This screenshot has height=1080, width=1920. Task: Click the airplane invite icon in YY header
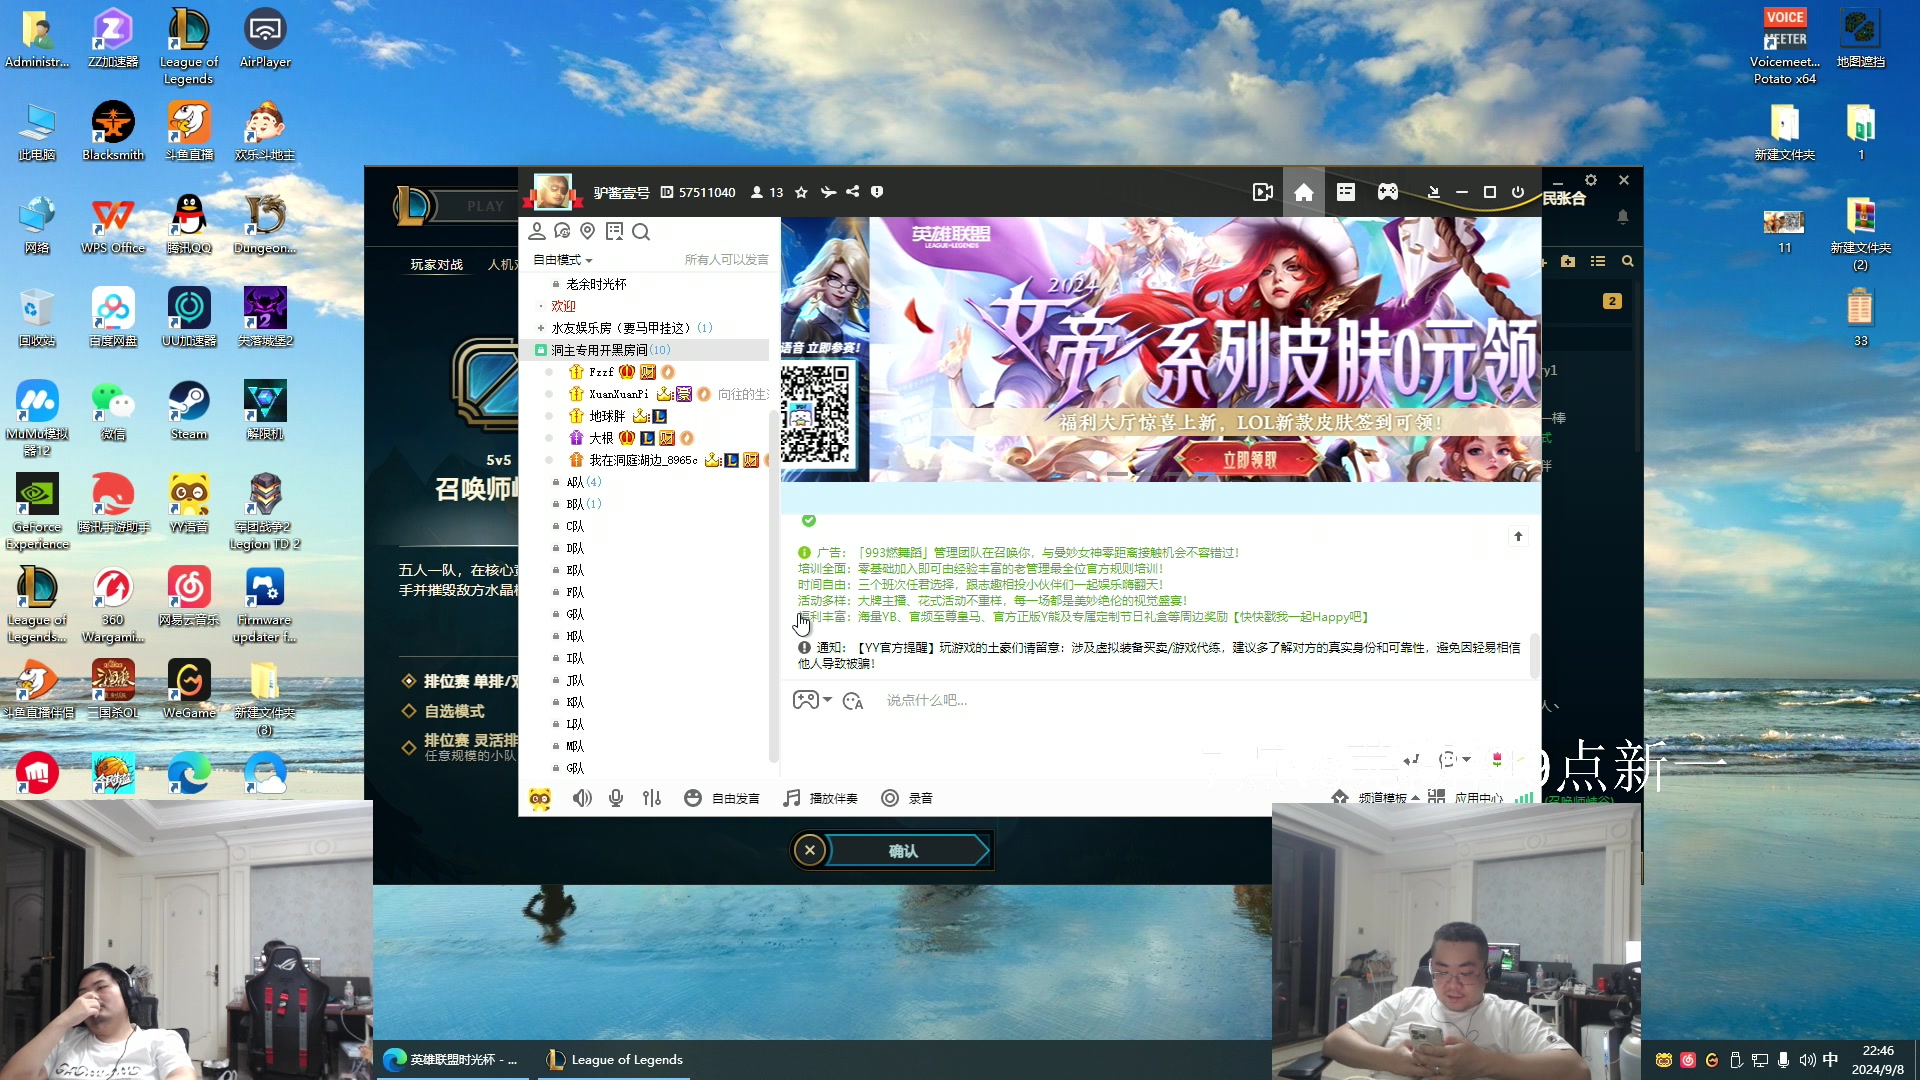[x=828, y=192]
